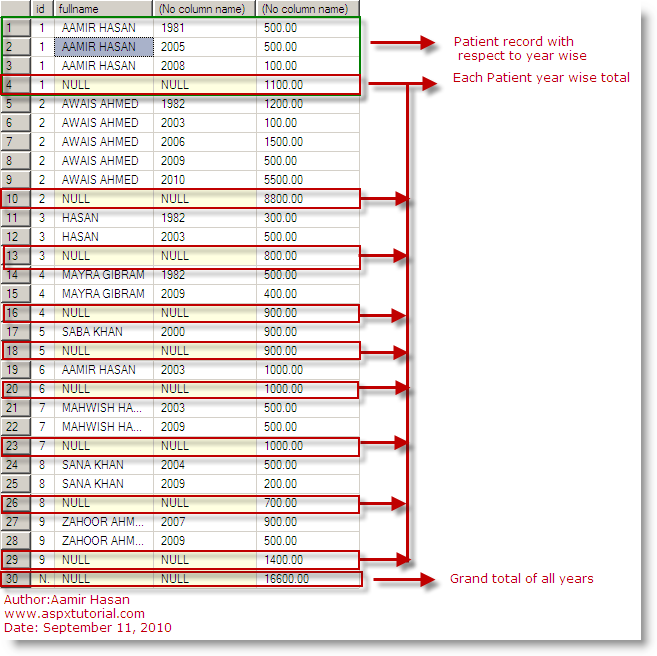Click ZAHOOR AHM... name in row 27
The image size is (657, 656).
[104, 522]
